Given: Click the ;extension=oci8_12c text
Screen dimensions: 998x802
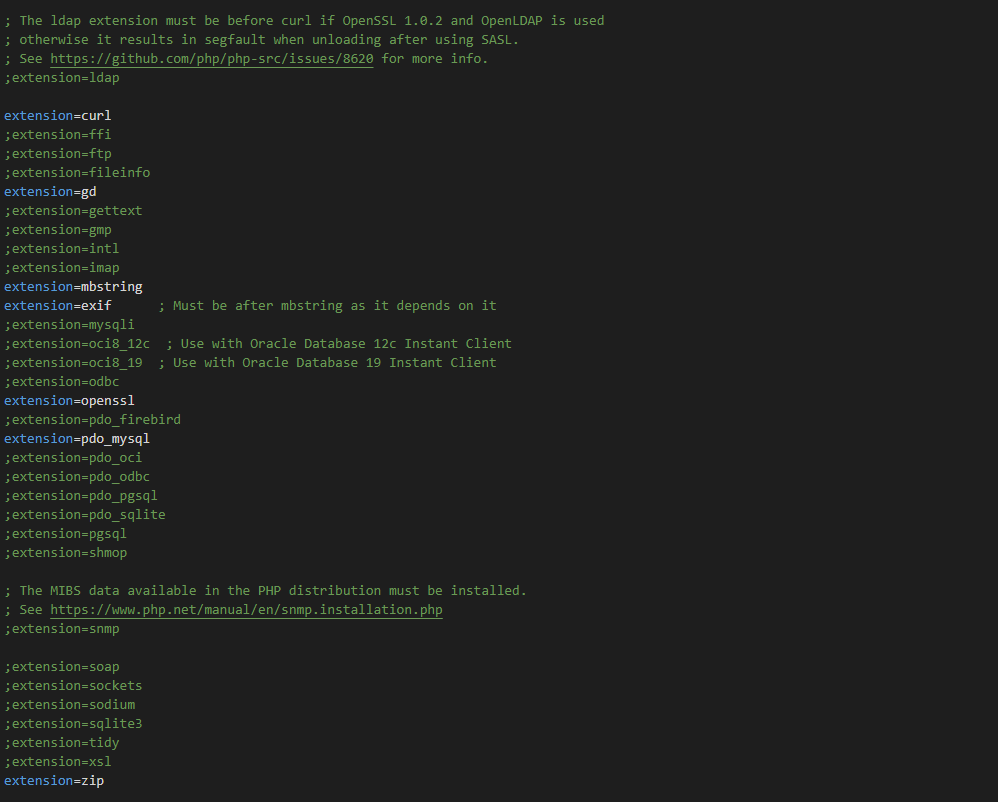Looking at the screenshot, I should [77, 344].
